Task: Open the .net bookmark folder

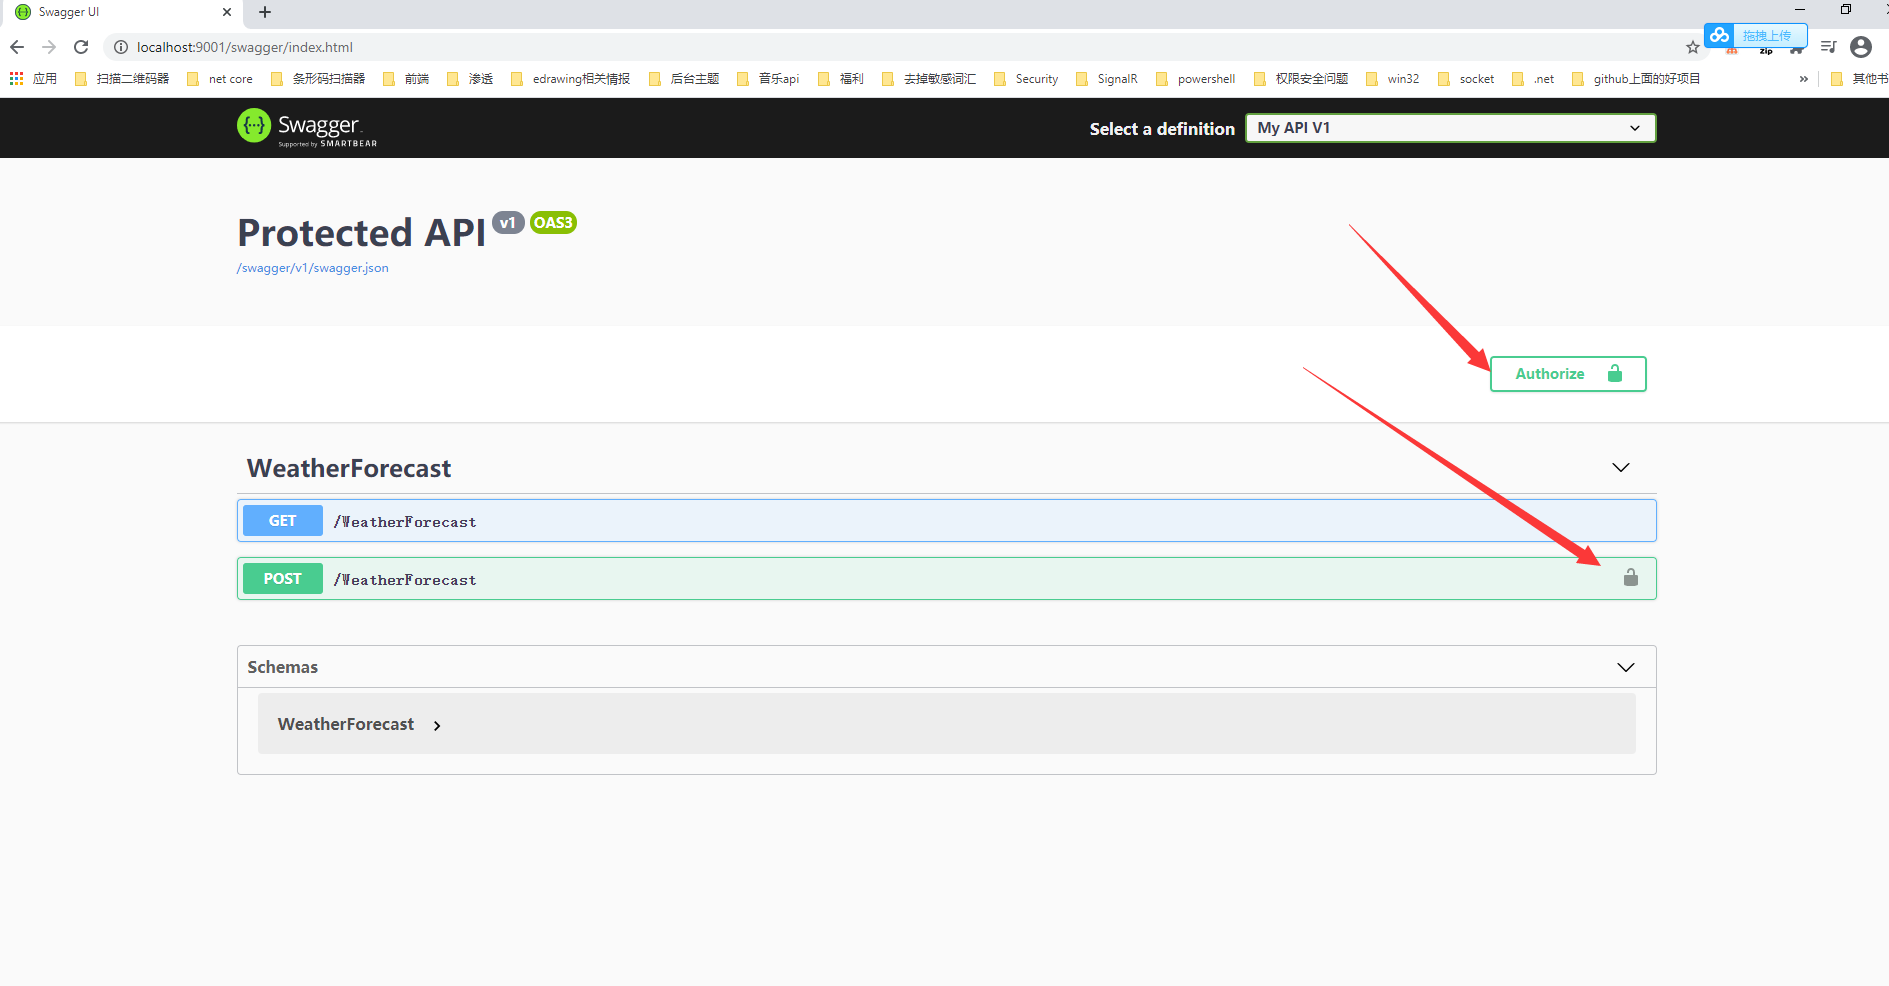Action: (1533, 78)
